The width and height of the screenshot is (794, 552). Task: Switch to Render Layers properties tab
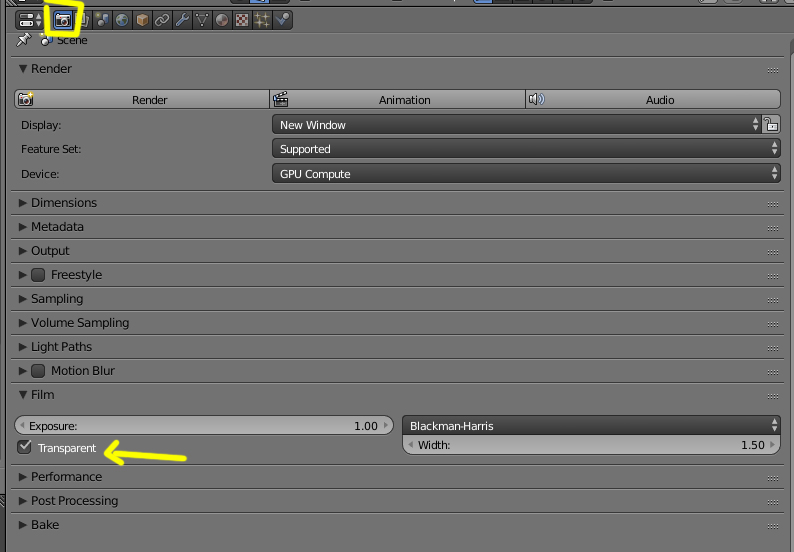tap(84, 20)
